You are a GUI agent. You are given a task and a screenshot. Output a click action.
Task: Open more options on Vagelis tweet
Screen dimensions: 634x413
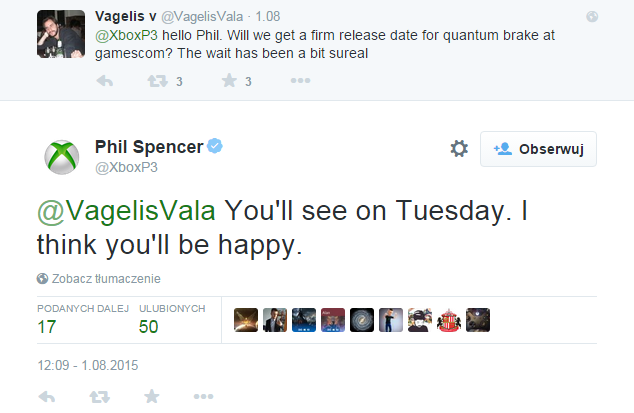300,81
